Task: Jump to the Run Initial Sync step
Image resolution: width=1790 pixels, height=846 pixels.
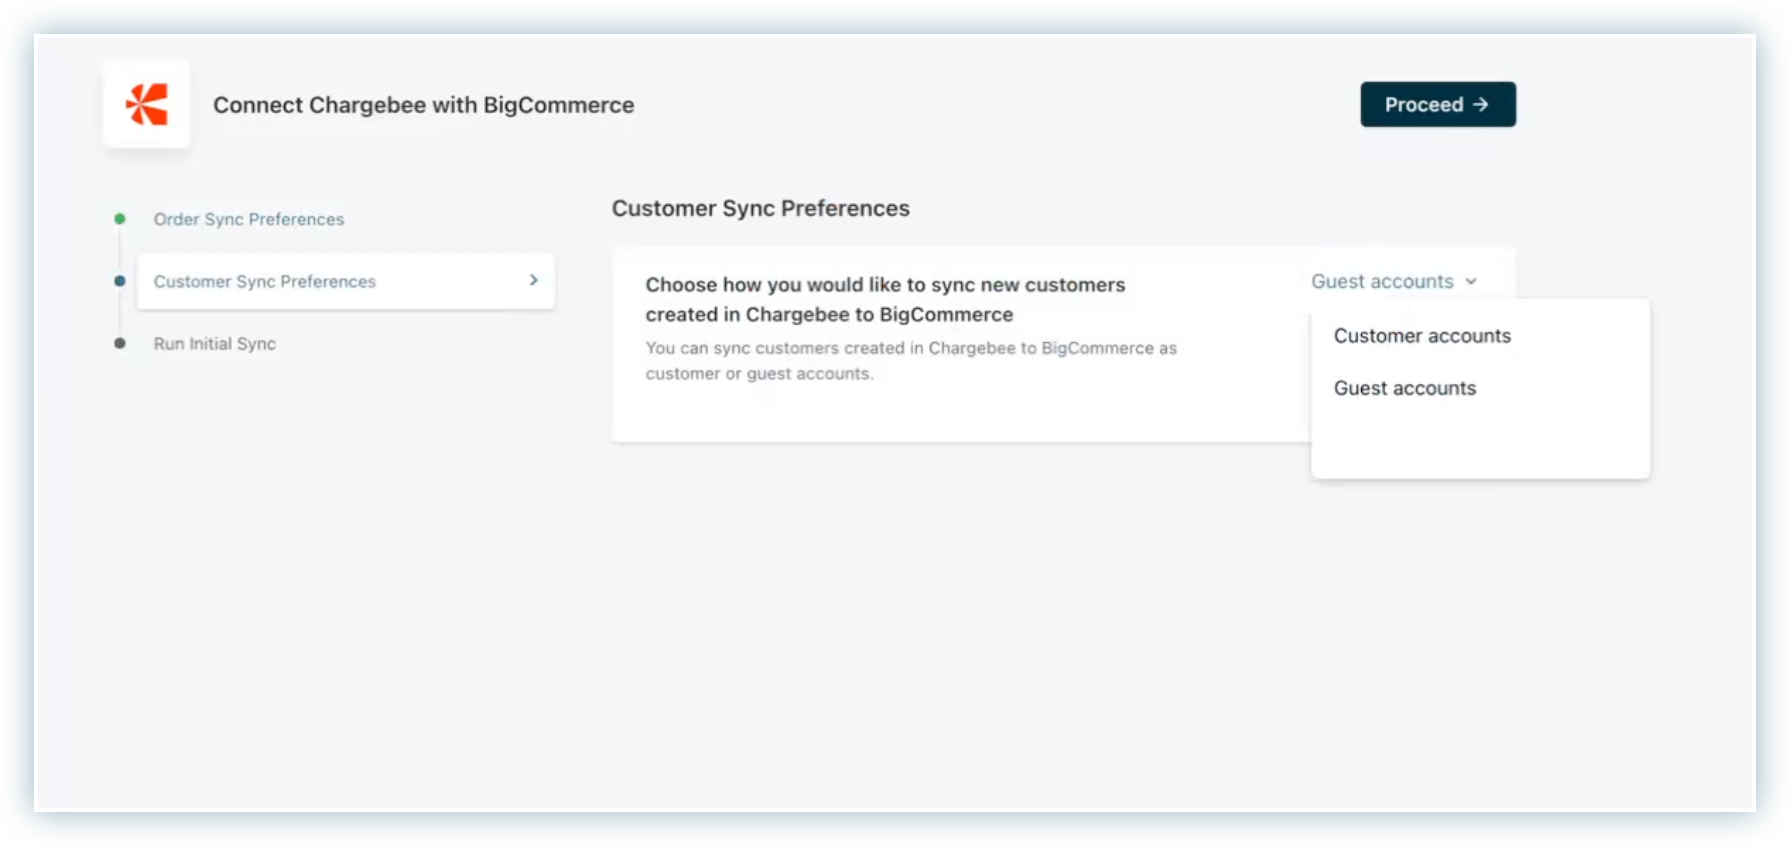Action: (x=214, y=344)
